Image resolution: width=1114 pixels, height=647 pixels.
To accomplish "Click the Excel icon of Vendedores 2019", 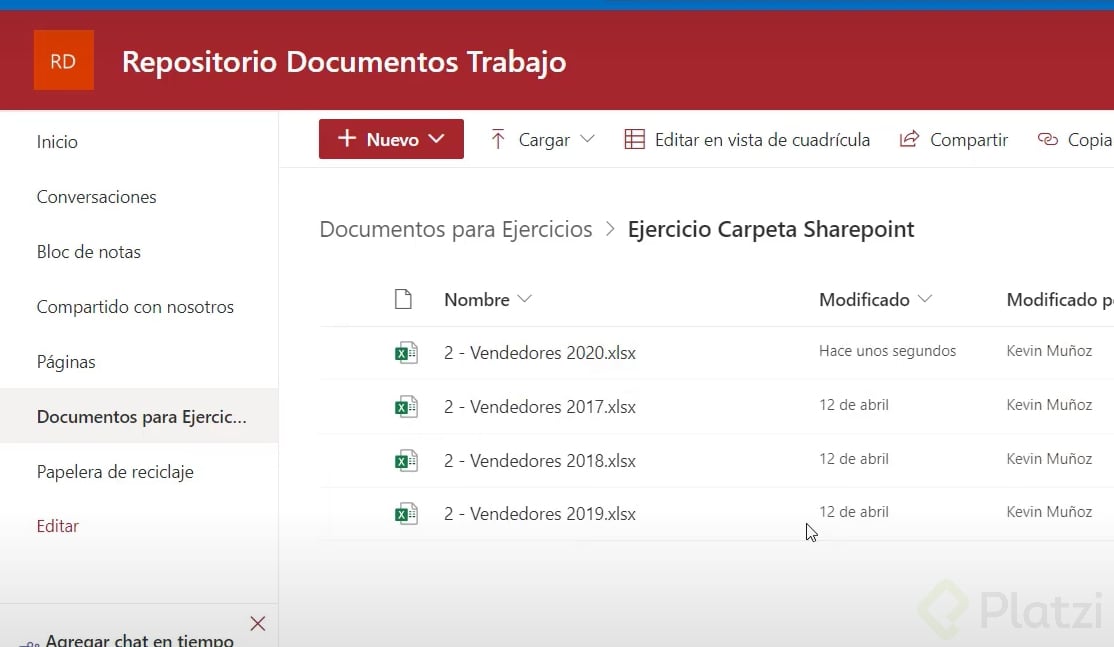I will (406, 513).
